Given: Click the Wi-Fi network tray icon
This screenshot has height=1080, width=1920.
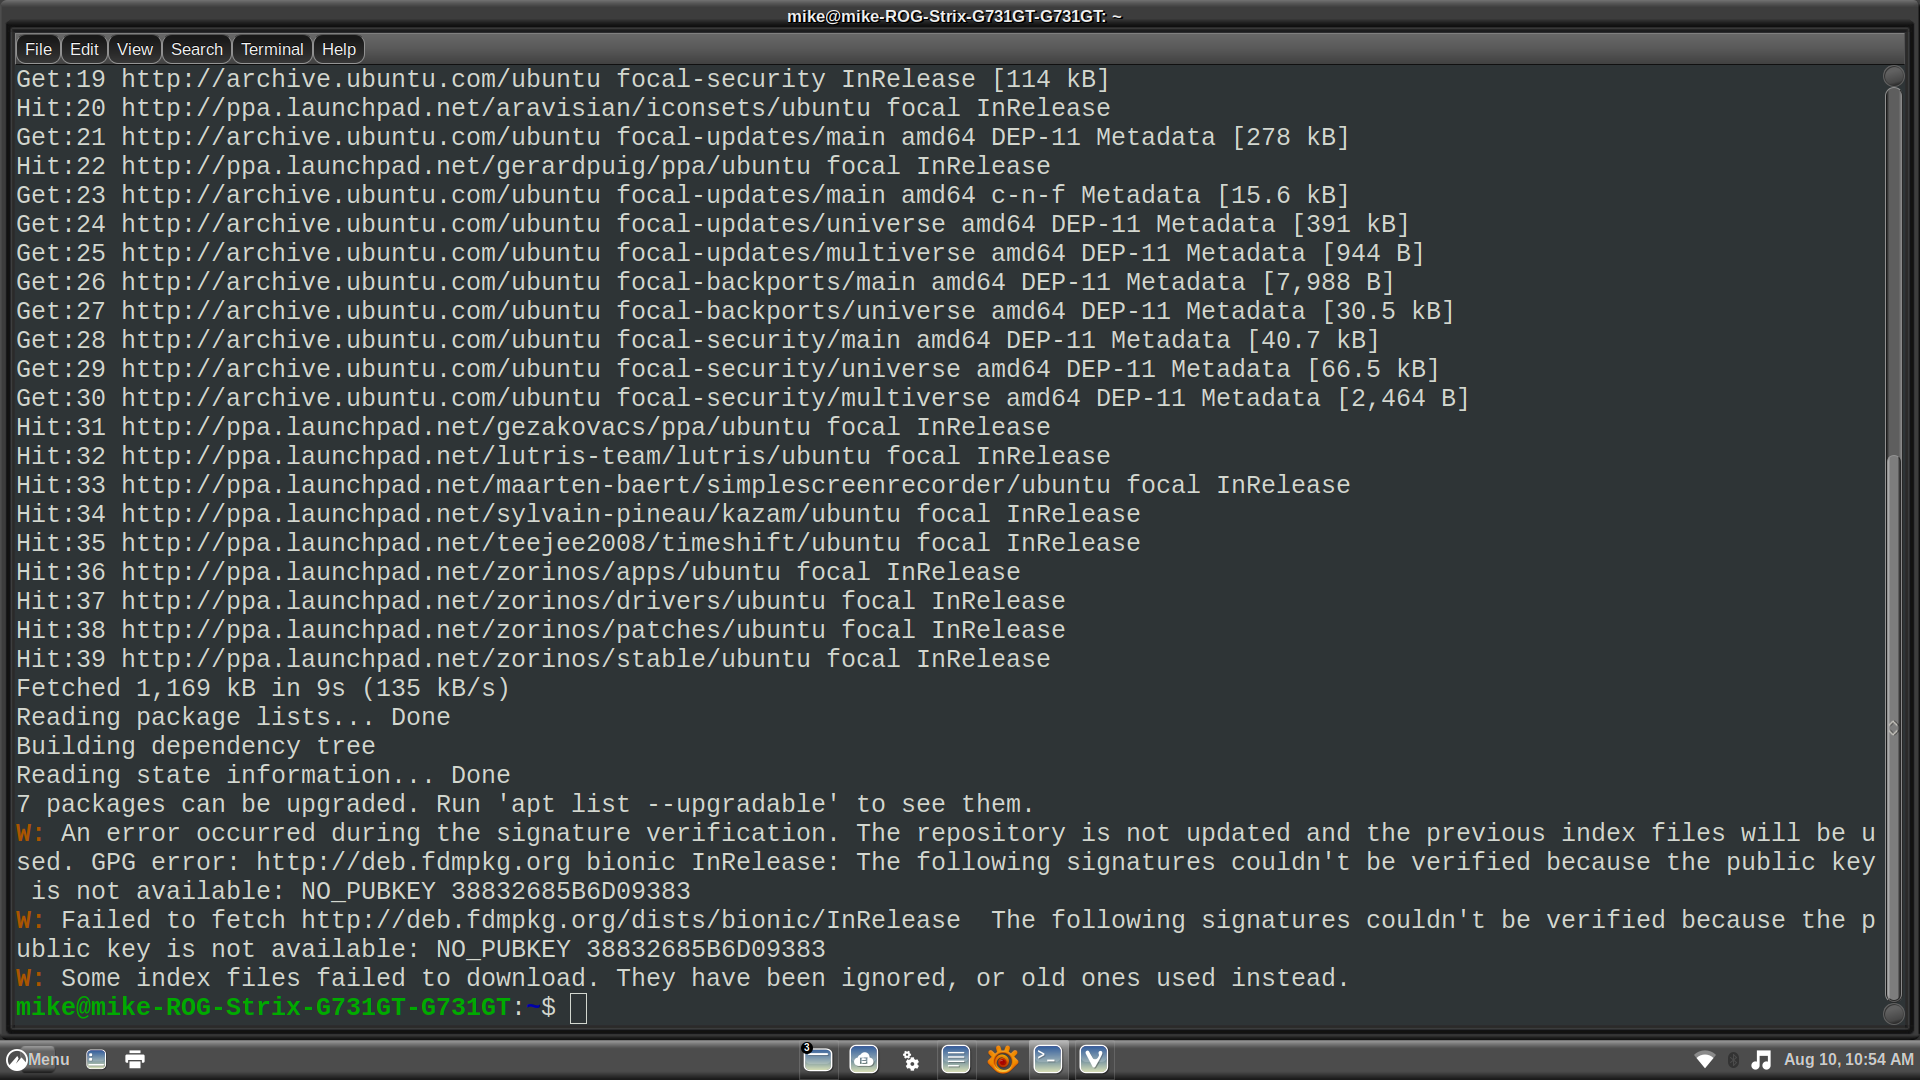Looking at the screenshot, I should [x=1705, y=1059].
